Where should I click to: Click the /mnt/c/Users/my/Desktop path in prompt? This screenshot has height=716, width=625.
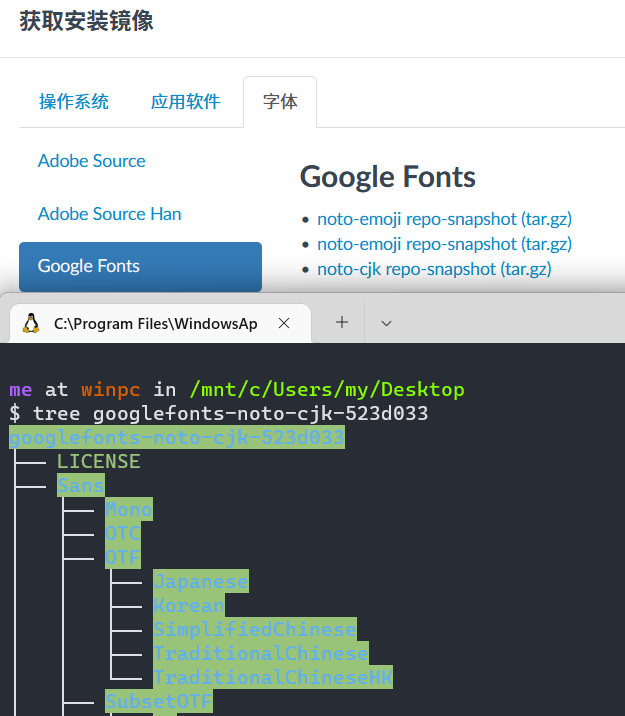(327, 390)
